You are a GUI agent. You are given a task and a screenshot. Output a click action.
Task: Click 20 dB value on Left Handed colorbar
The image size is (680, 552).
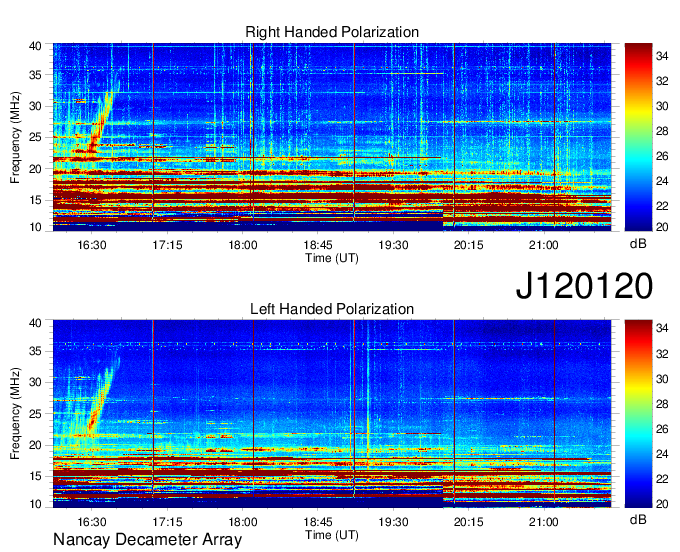point(662,503)
